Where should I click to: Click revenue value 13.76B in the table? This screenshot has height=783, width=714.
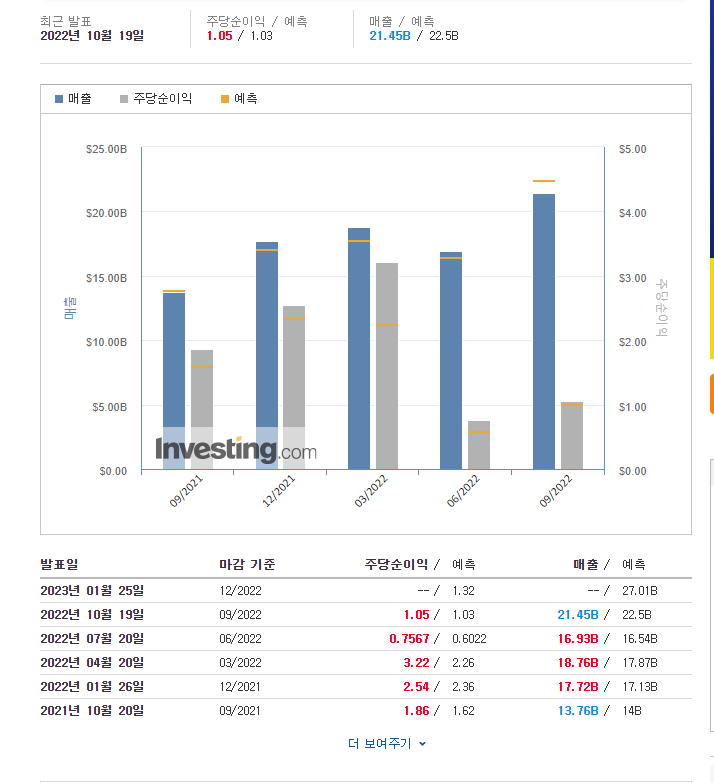578,711
